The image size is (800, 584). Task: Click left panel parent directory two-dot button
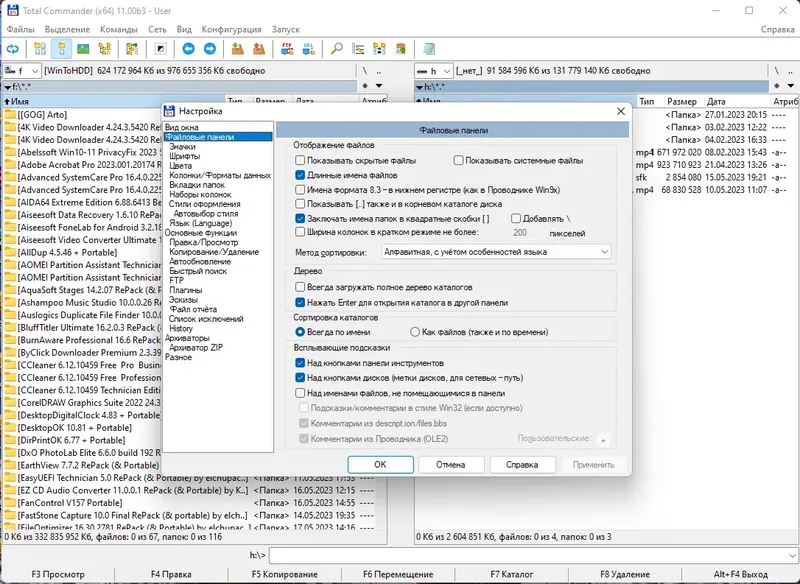point(379,70)
